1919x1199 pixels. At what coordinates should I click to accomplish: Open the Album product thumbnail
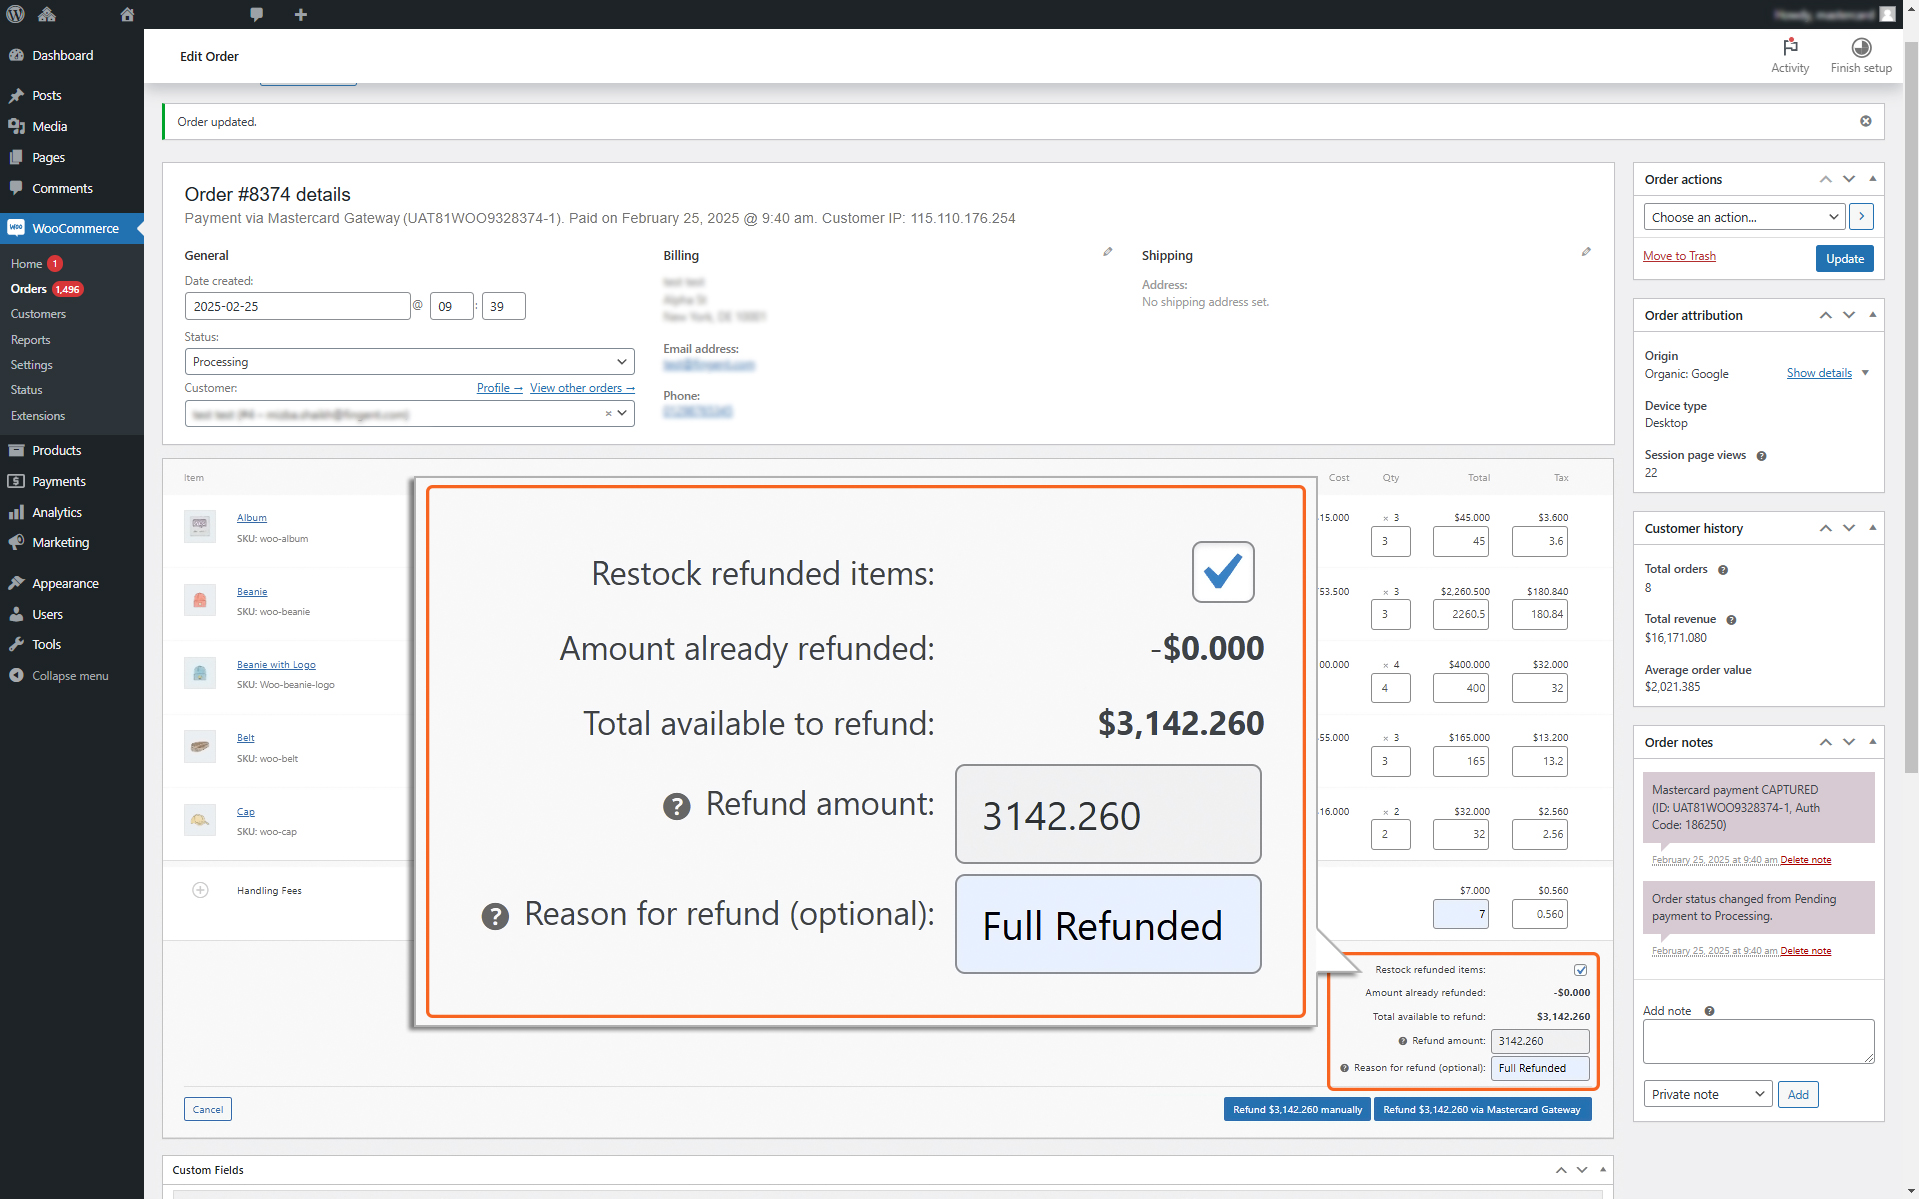coord(200,525)
